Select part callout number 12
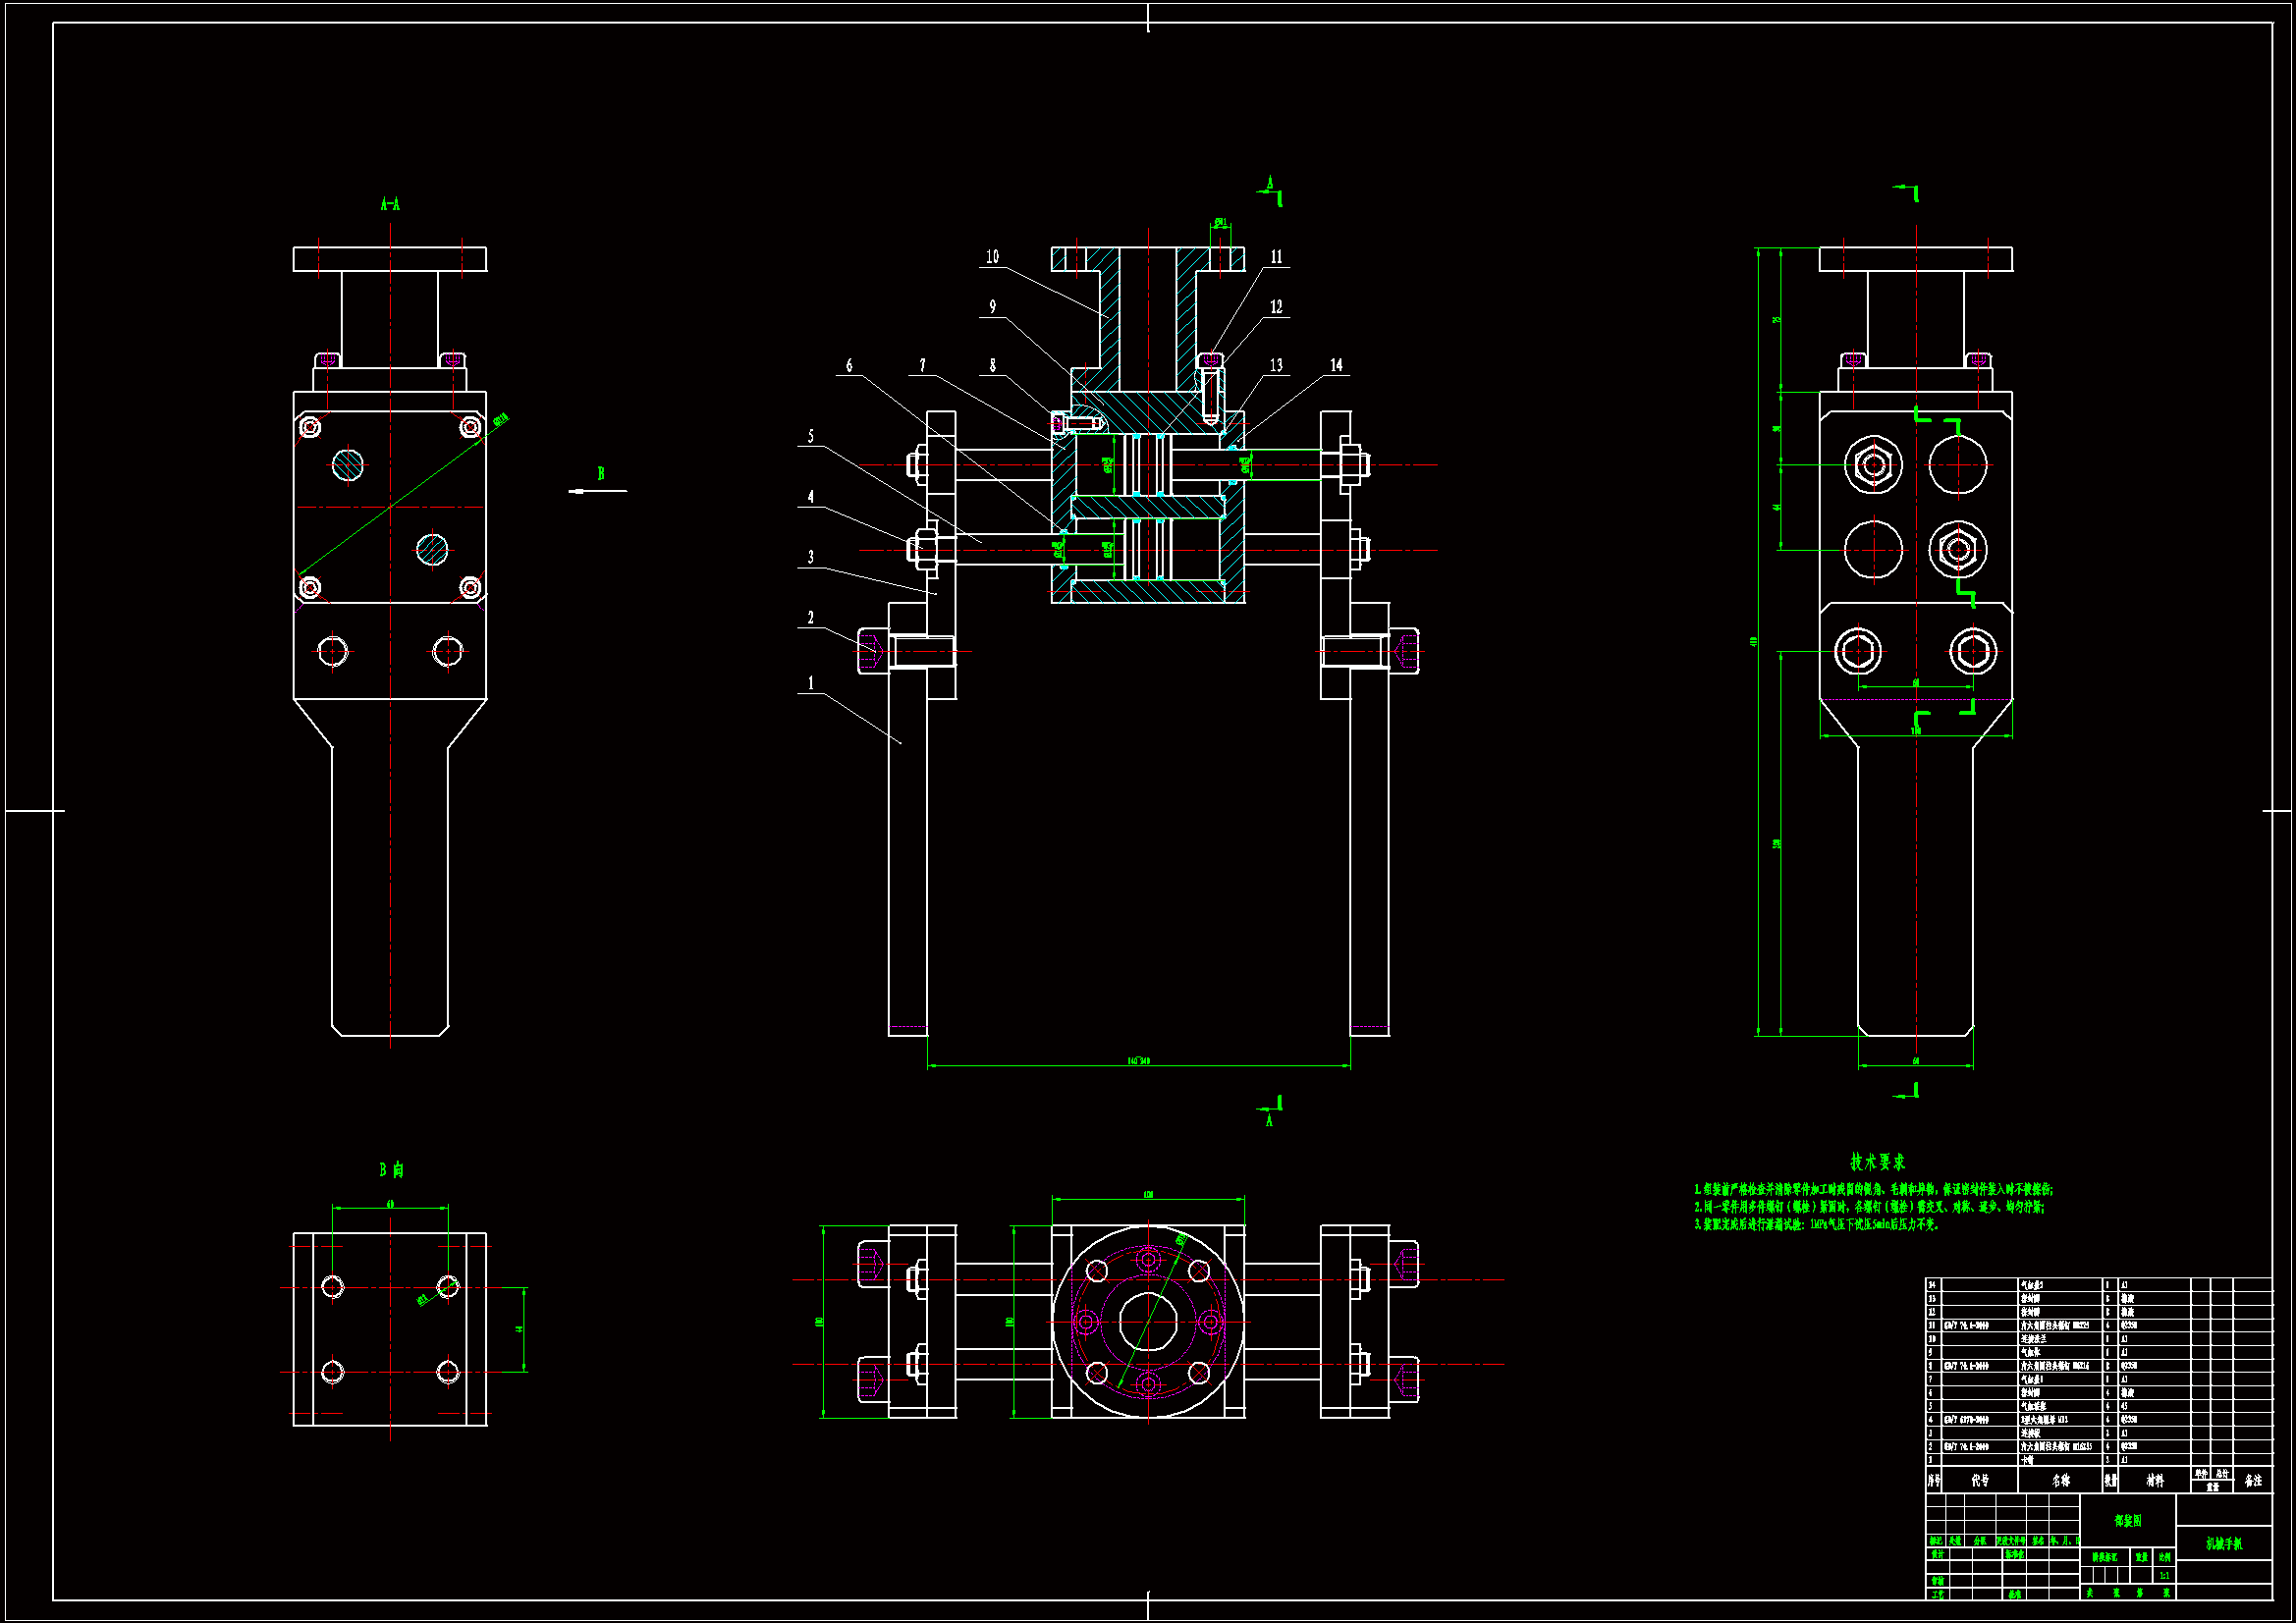 [x=1276, y=307]
